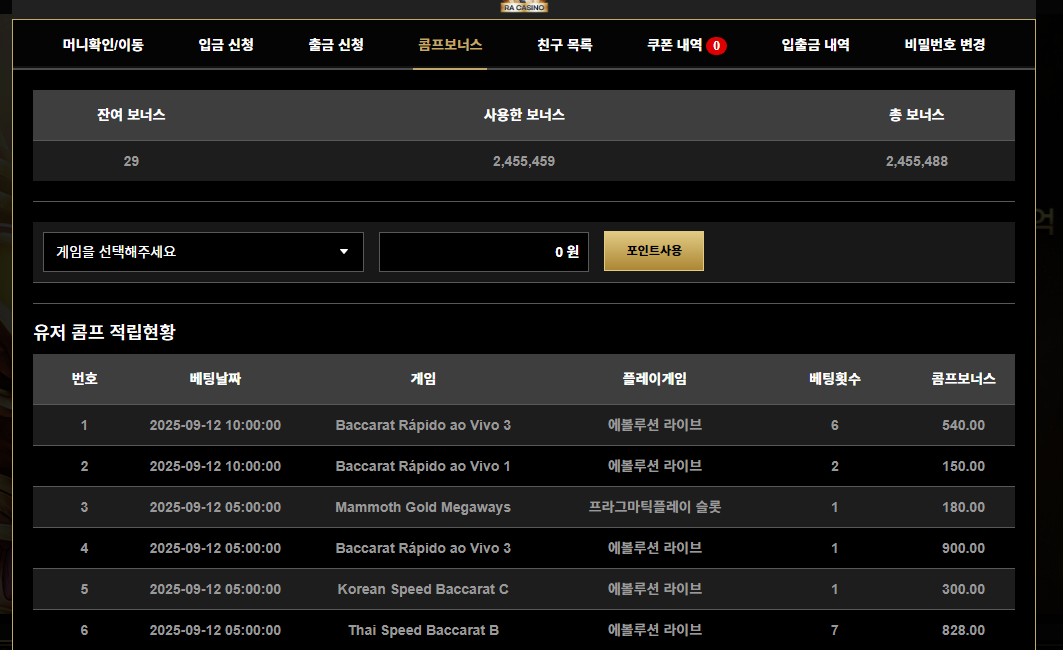1063x650 pixels.
Task: Click Korean Speed Baccarat row betting date
Action: point(215,589)
